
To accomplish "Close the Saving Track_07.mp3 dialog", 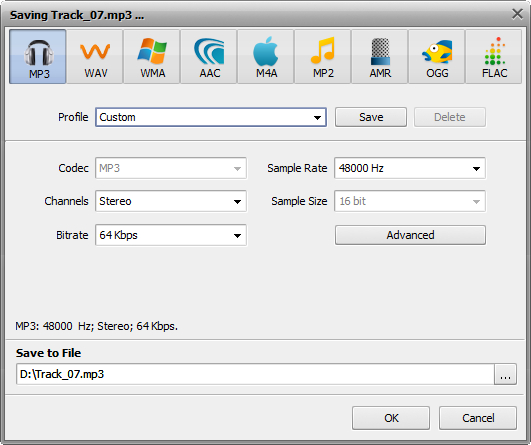I will 517,14.
